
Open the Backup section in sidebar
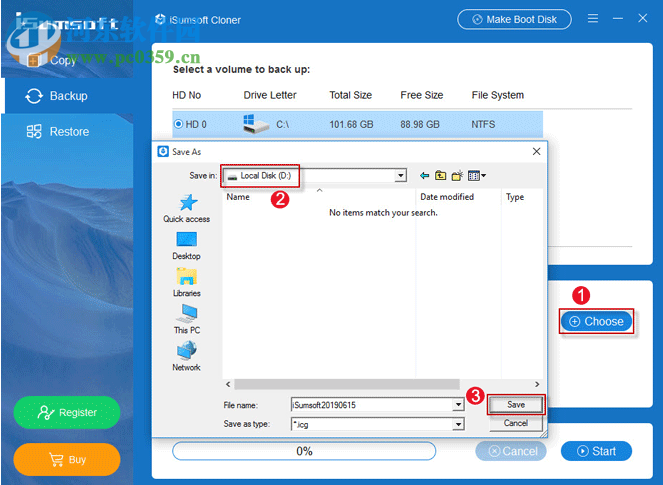[x=68, y=96]
